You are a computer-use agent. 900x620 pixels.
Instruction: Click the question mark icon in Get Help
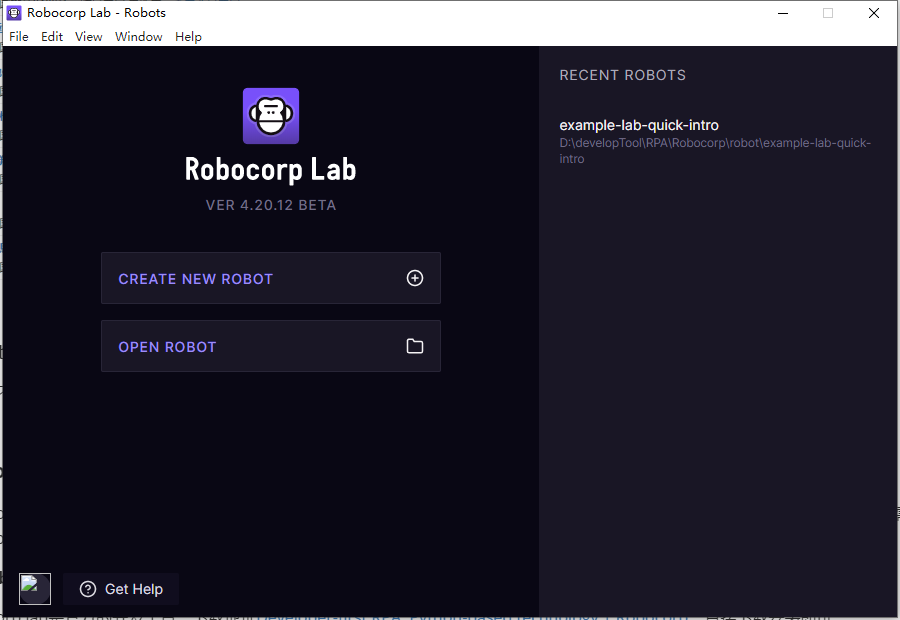click(87, 589)
